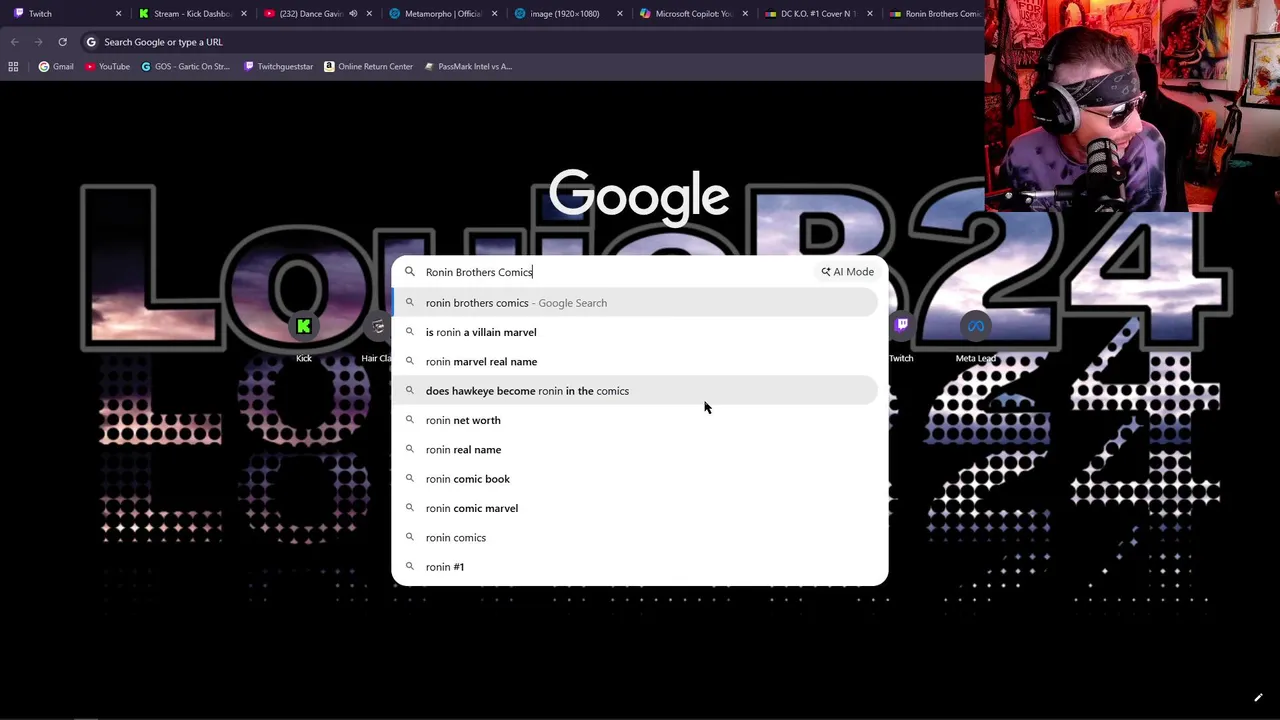
Task: Reload the page
Action: [x=62, y=42]
